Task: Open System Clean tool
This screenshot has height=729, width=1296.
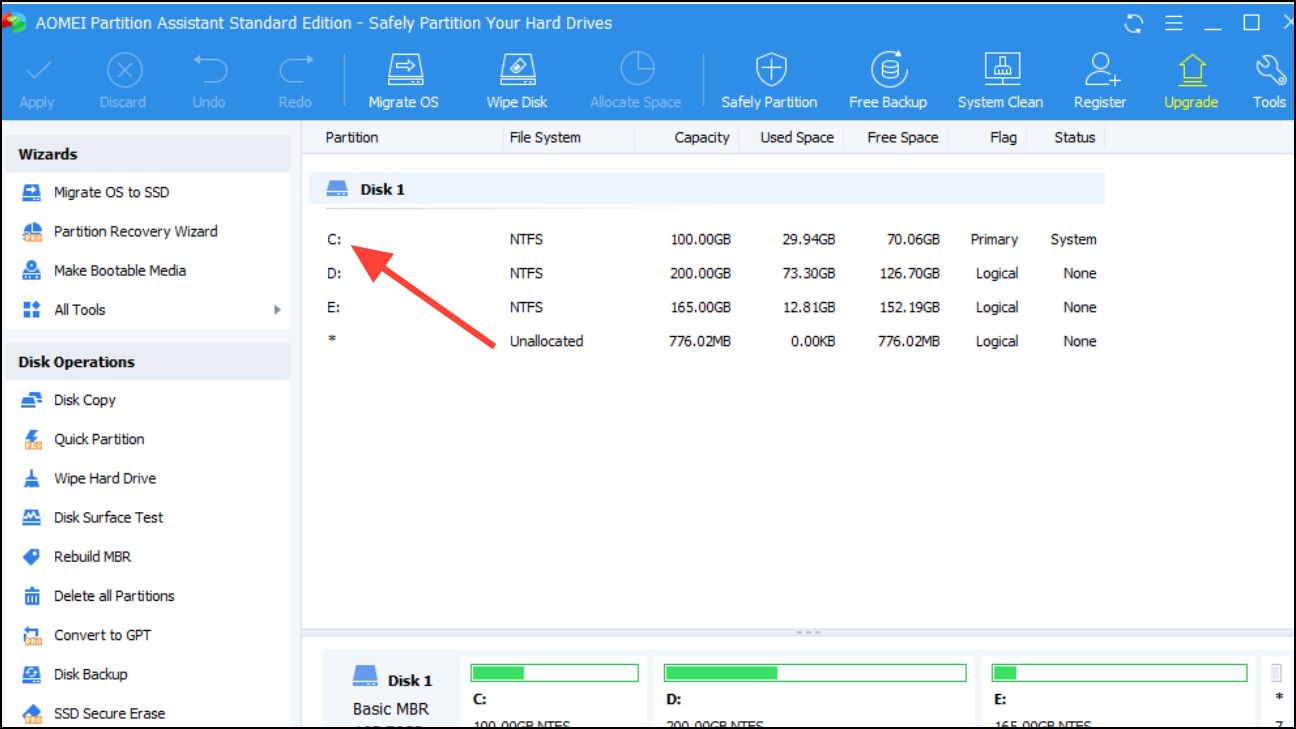Action: (1001, 82)
